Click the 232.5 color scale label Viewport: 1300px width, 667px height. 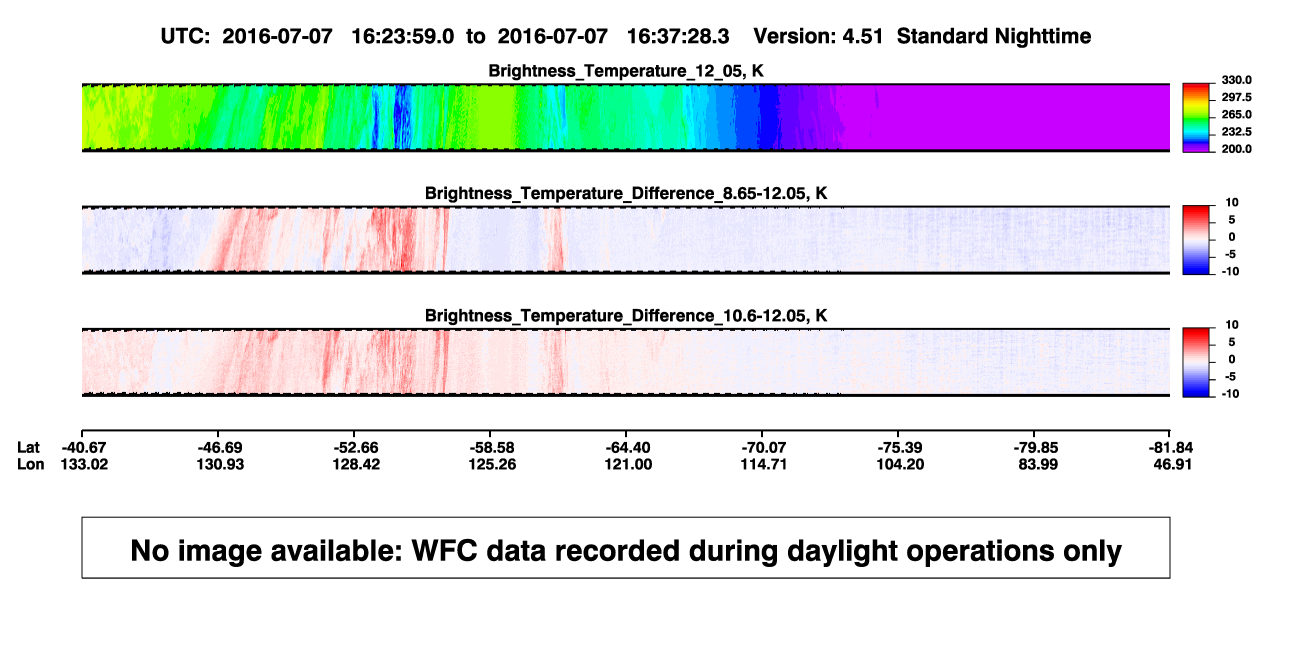[1236, 131]
